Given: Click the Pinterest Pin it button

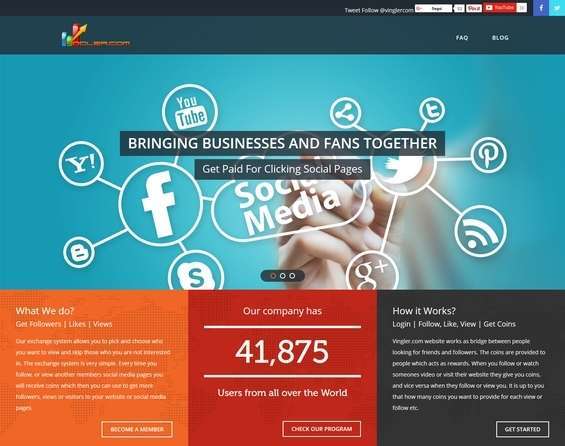Looking at the screenshot, I should point(474,8).
